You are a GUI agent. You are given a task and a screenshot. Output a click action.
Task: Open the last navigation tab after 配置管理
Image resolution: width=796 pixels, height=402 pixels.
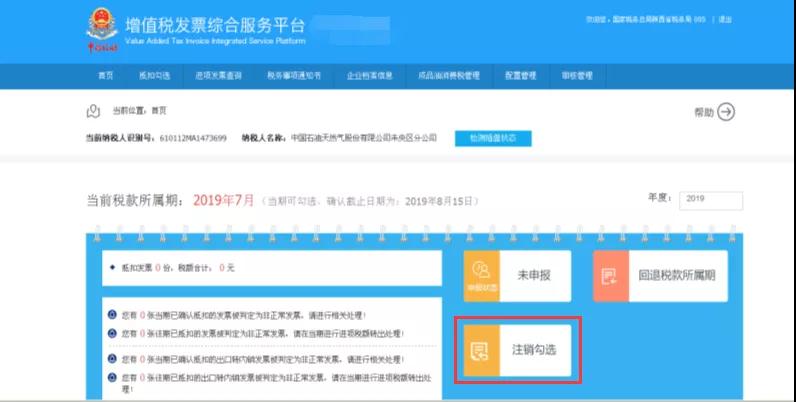tap(577, 76)
